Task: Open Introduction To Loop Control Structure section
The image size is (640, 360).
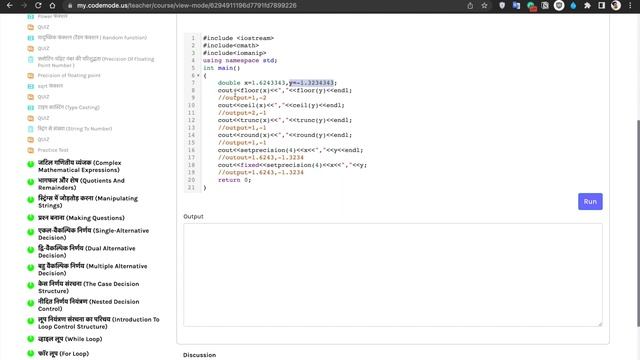Action: [99, 323]
